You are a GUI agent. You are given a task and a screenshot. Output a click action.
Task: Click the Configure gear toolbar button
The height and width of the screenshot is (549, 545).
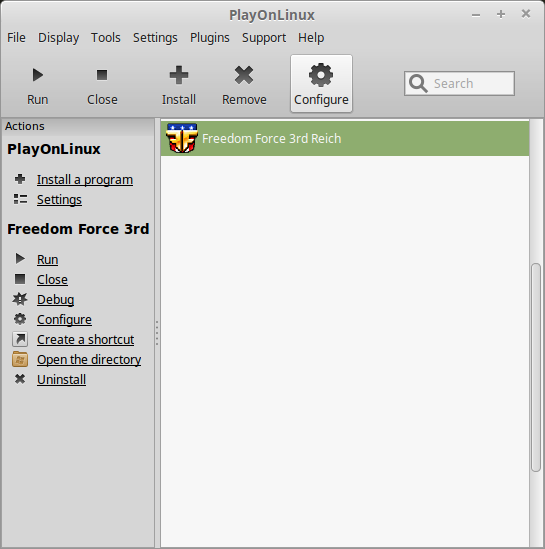click(321, 83)
